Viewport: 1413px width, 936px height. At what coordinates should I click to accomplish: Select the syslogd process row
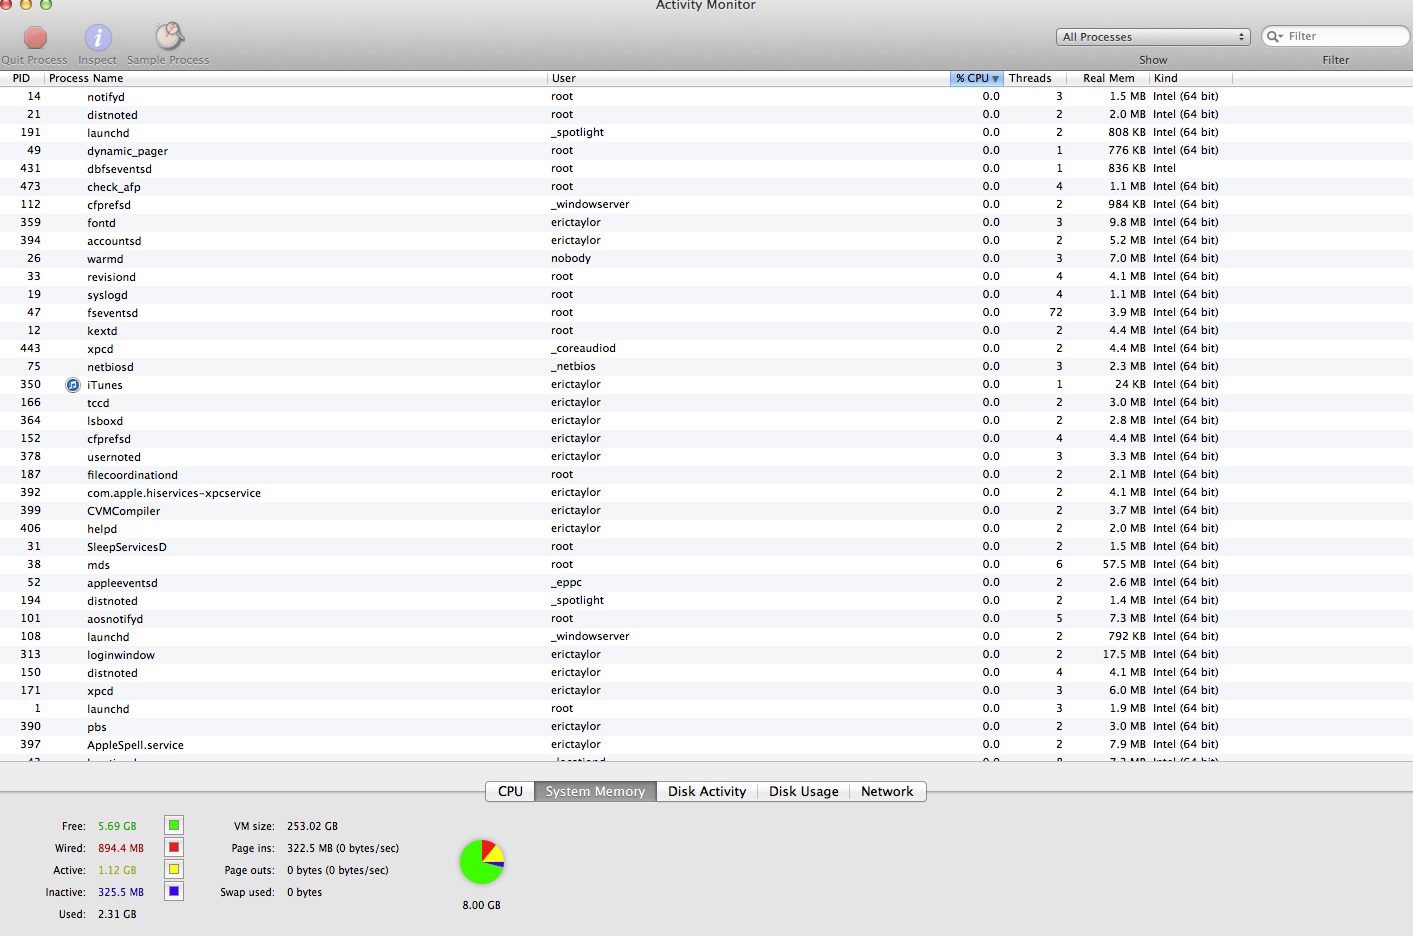pos(706,295)
